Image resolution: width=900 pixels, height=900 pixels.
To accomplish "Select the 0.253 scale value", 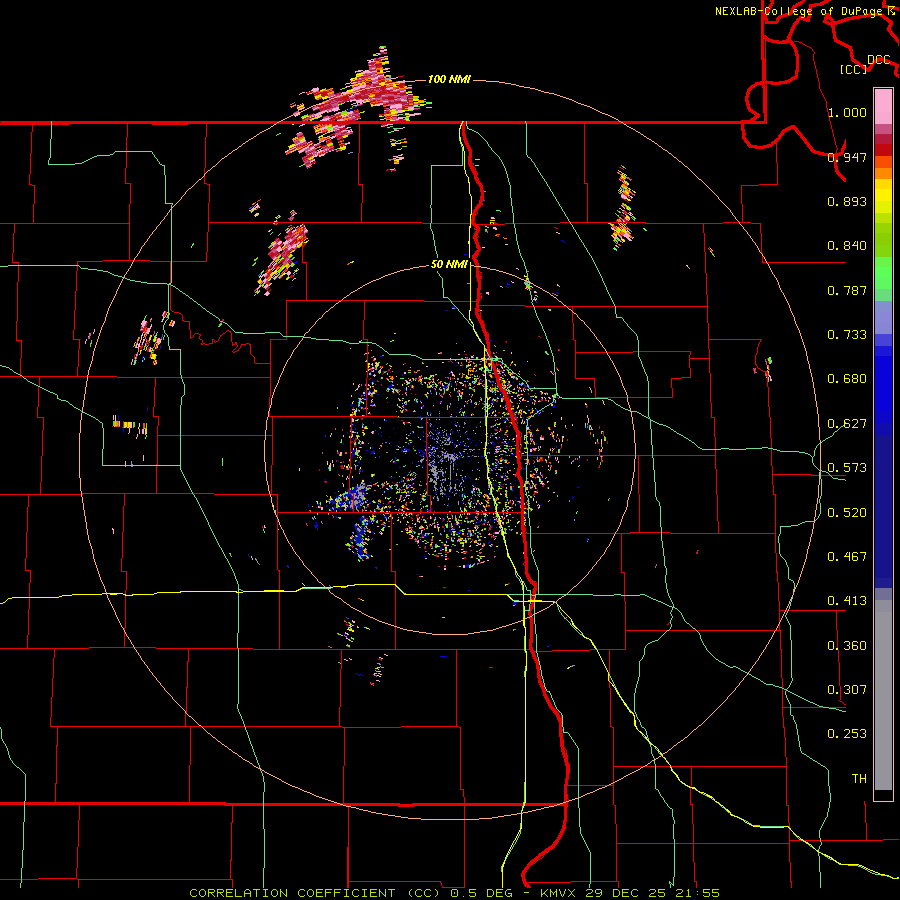I will point(847,734).
